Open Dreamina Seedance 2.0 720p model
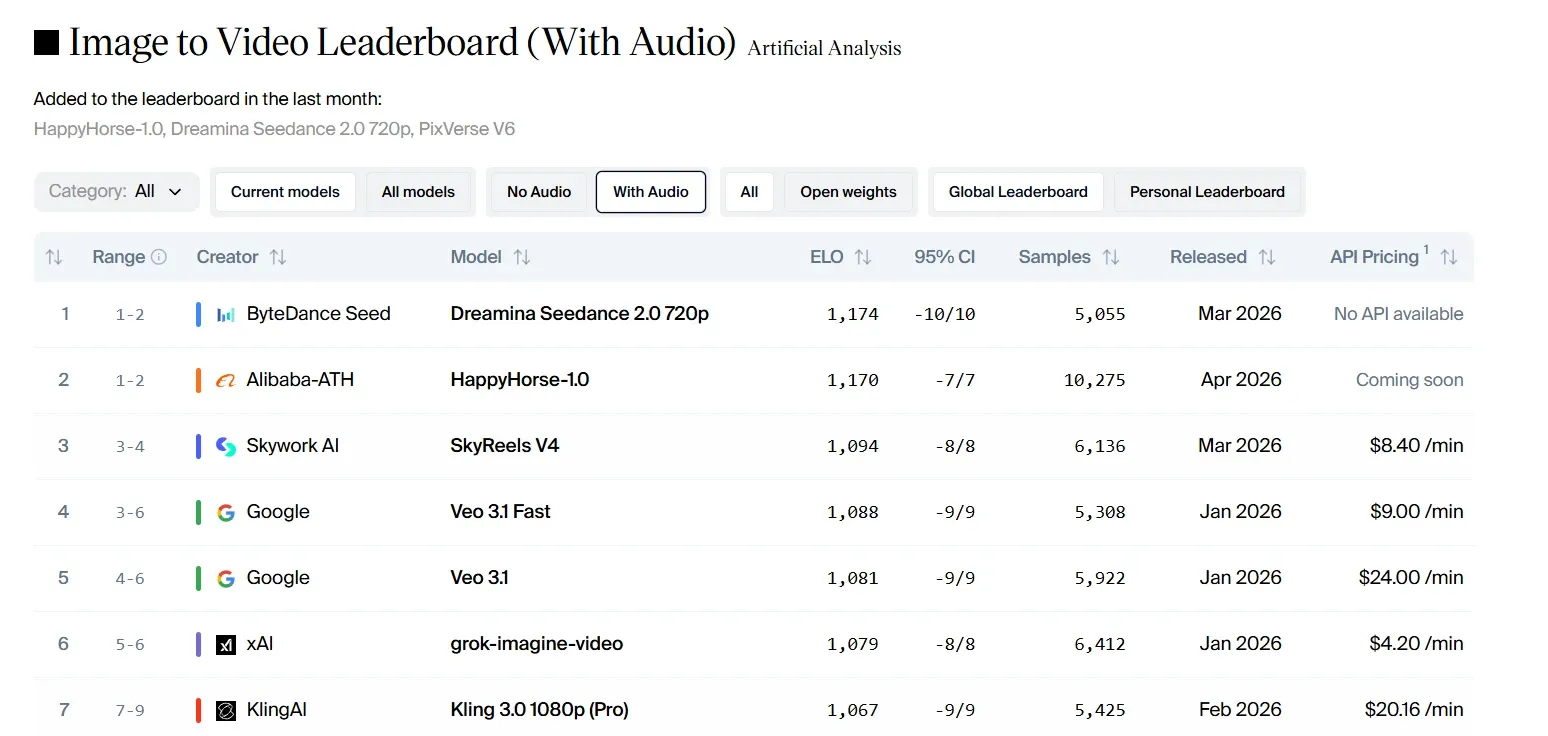Image resolution: width=1548 pixels, height=736 pixels. (580, 314)
